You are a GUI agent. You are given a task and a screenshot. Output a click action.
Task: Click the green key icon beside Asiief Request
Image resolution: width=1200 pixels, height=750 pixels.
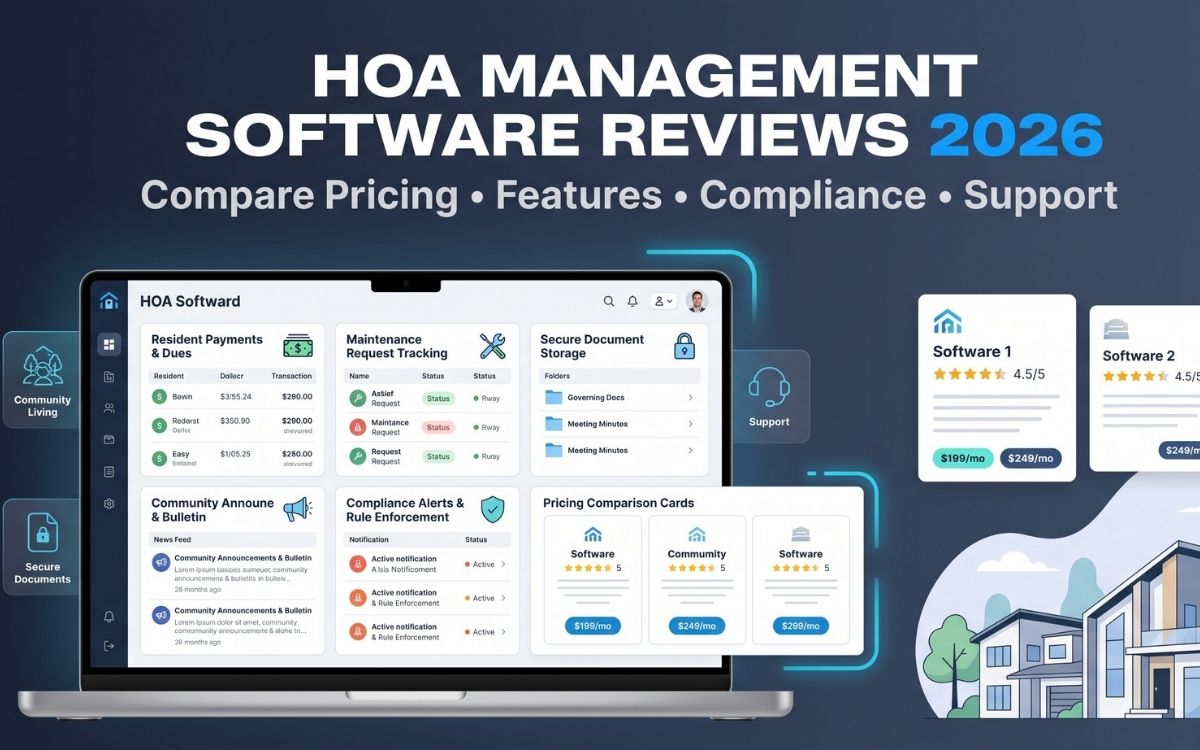[357, 398]
